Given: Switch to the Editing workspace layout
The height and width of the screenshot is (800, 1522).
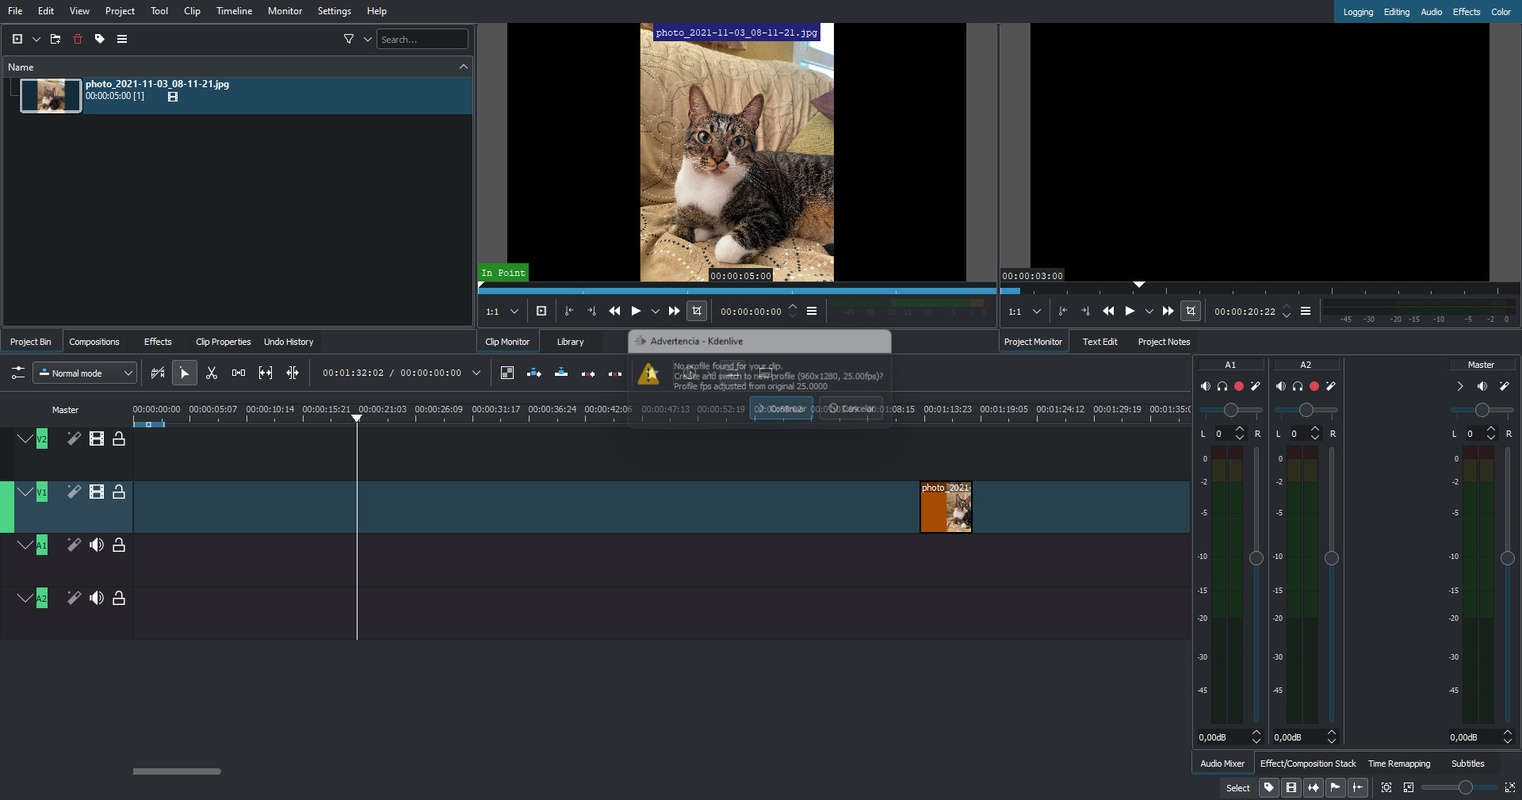Looking at the screenshot, I should (x=1396, y=12).
